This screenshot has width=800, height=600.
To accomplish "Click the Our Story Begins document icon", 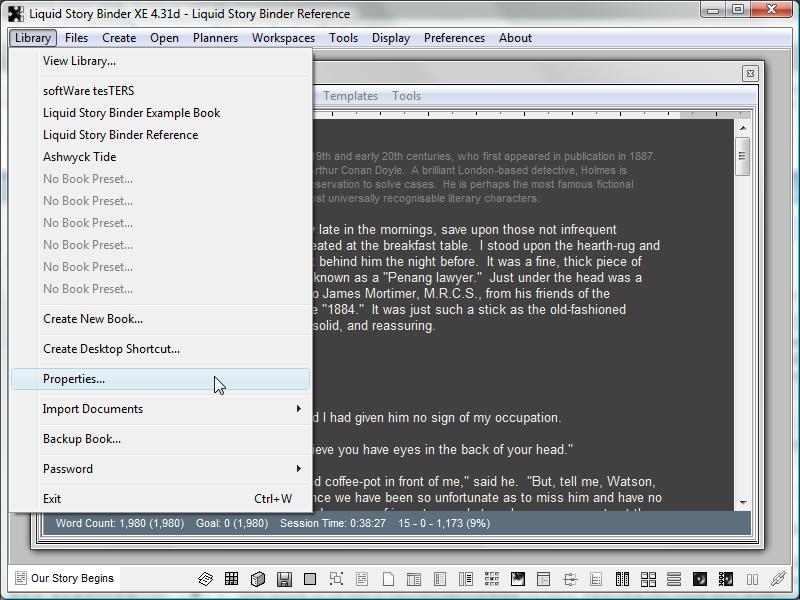I will click(20, 579).
